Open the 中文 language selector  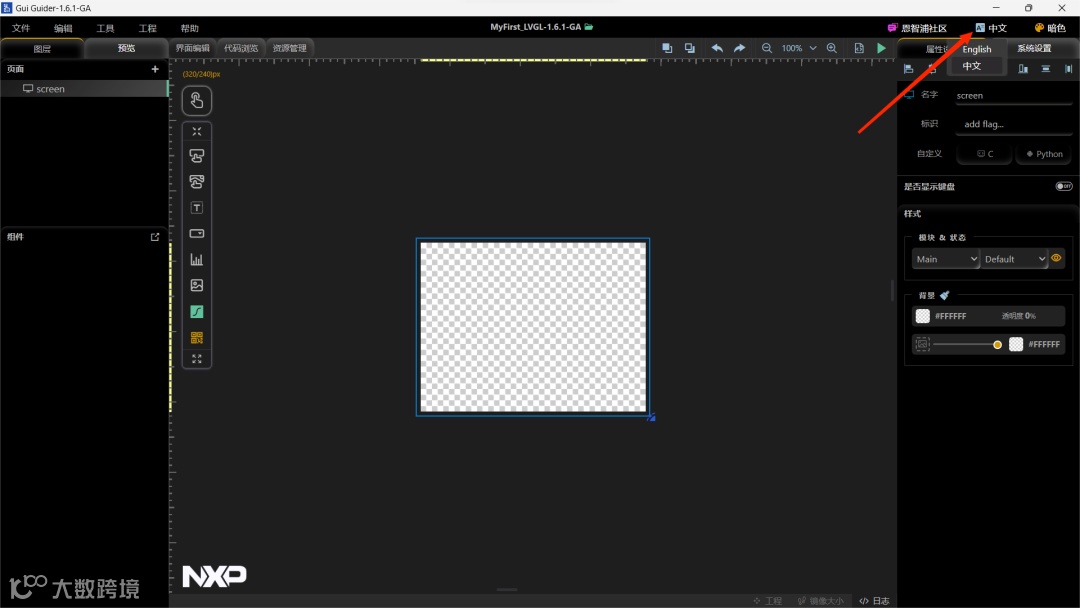(x=990, y=28)
